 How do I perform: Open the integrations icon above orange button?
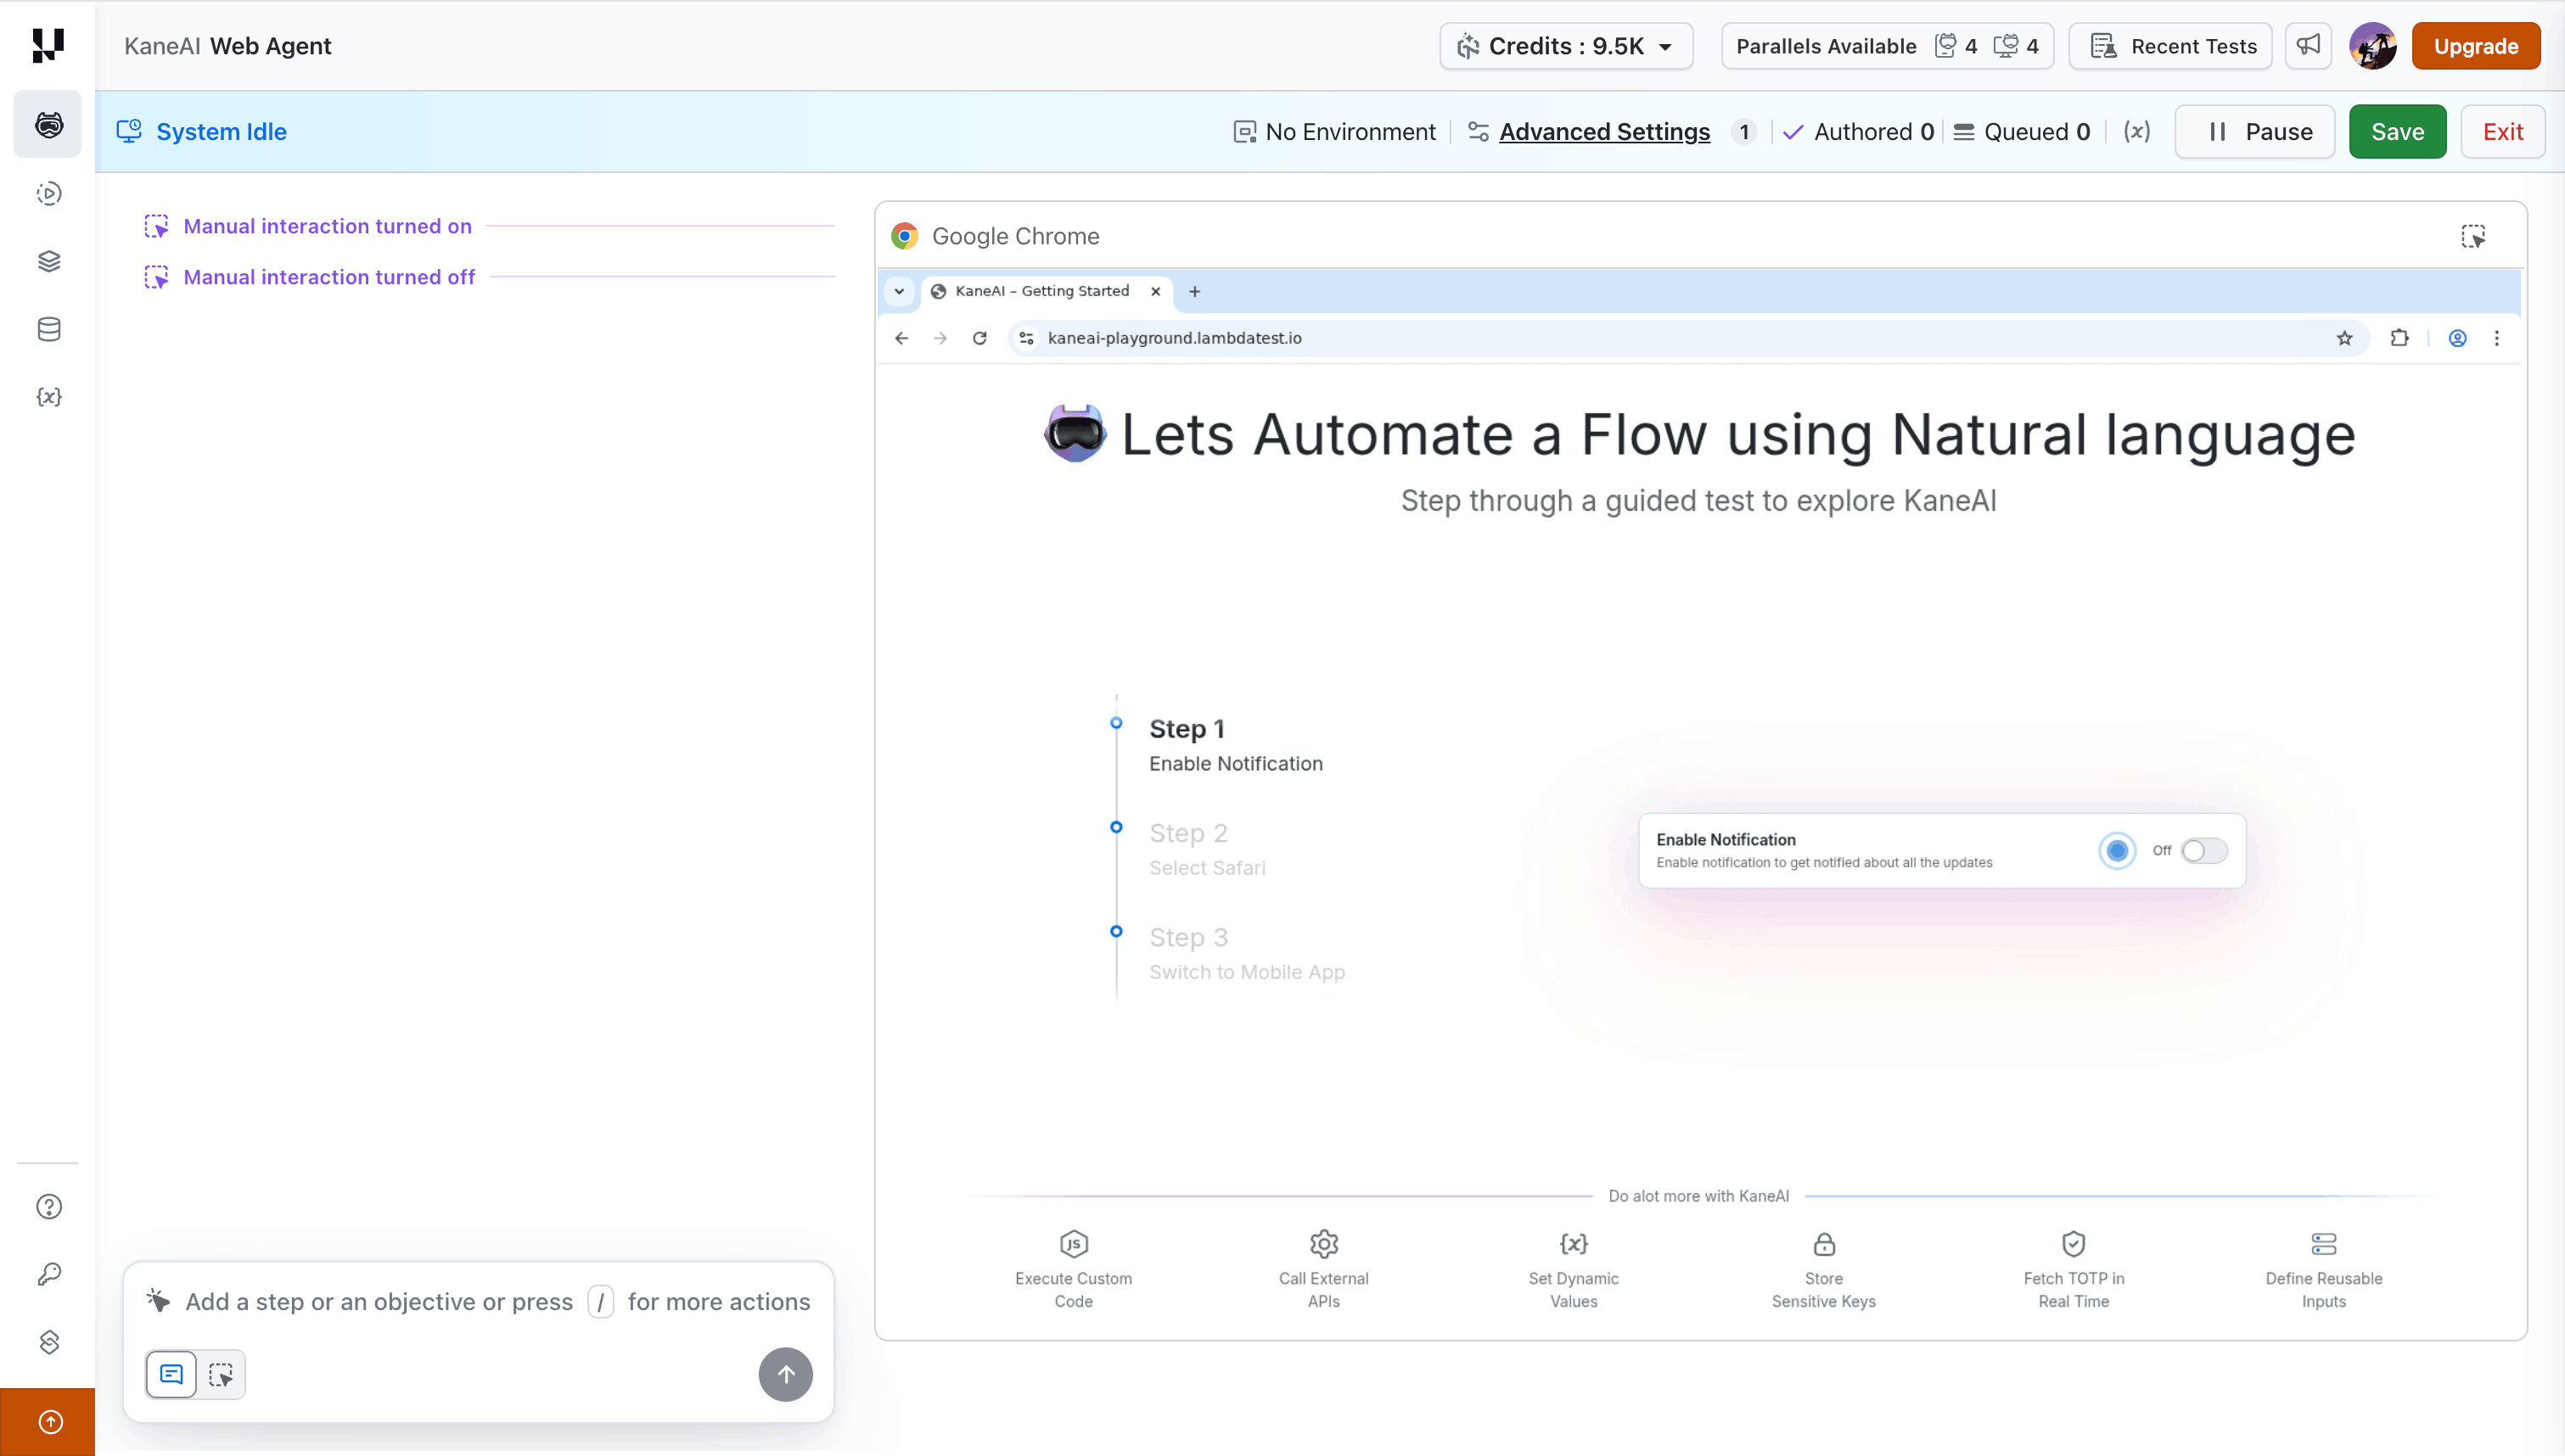pyautogui.click(x=48, y=1342)
